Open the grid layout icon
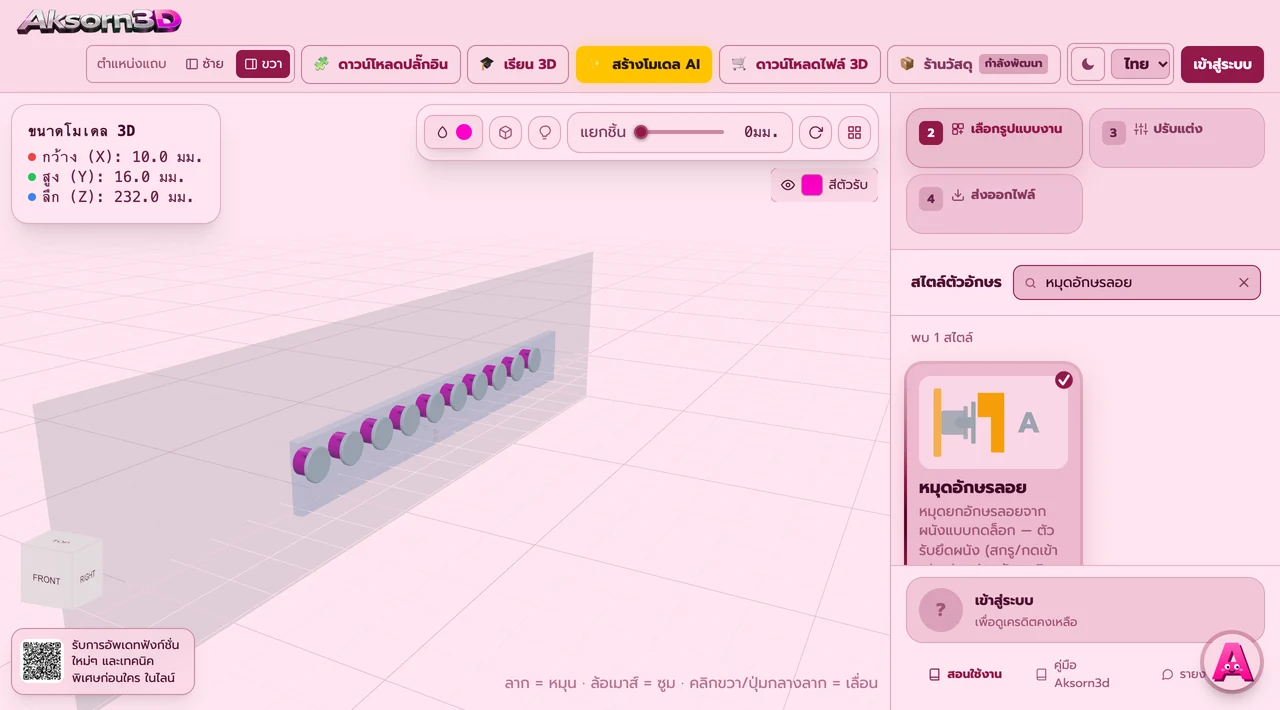1280x710 pixels. tap(854, 132)
